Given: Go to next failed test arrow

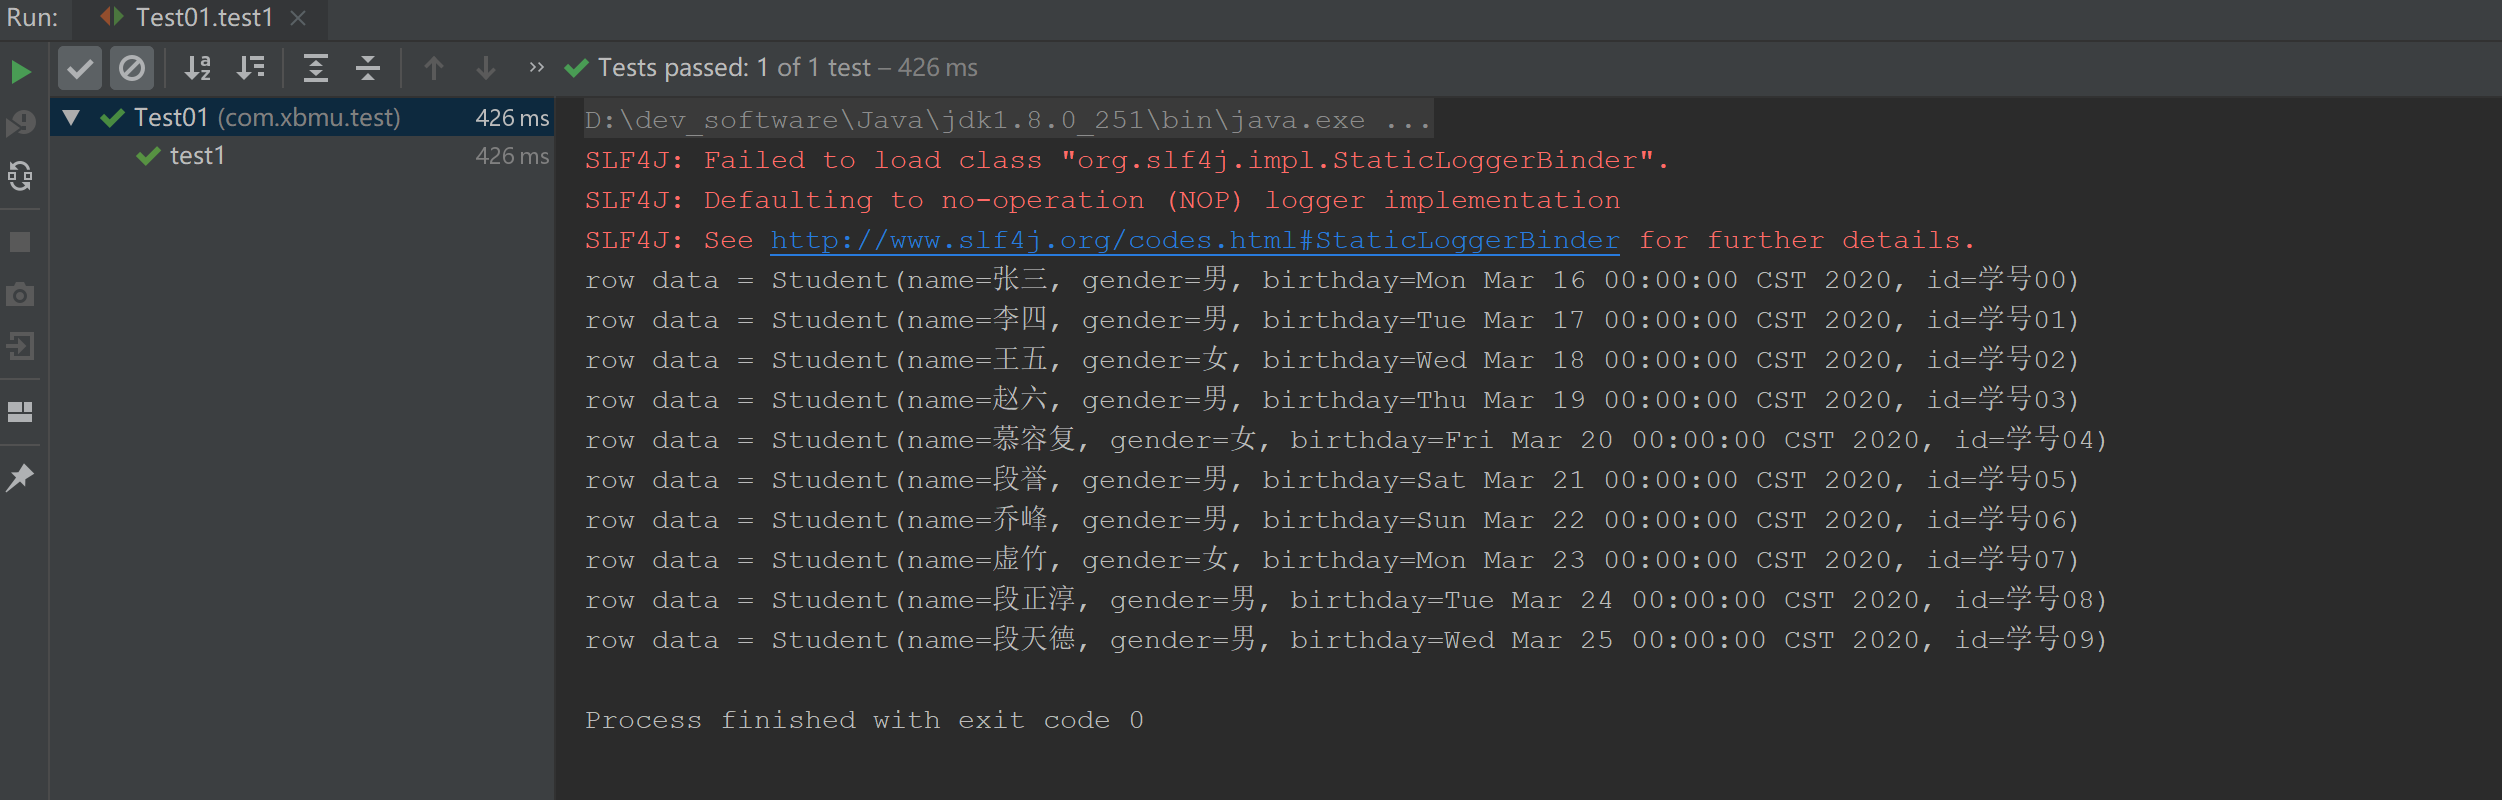Looking at the screenshot, I should tap(486, 68).
